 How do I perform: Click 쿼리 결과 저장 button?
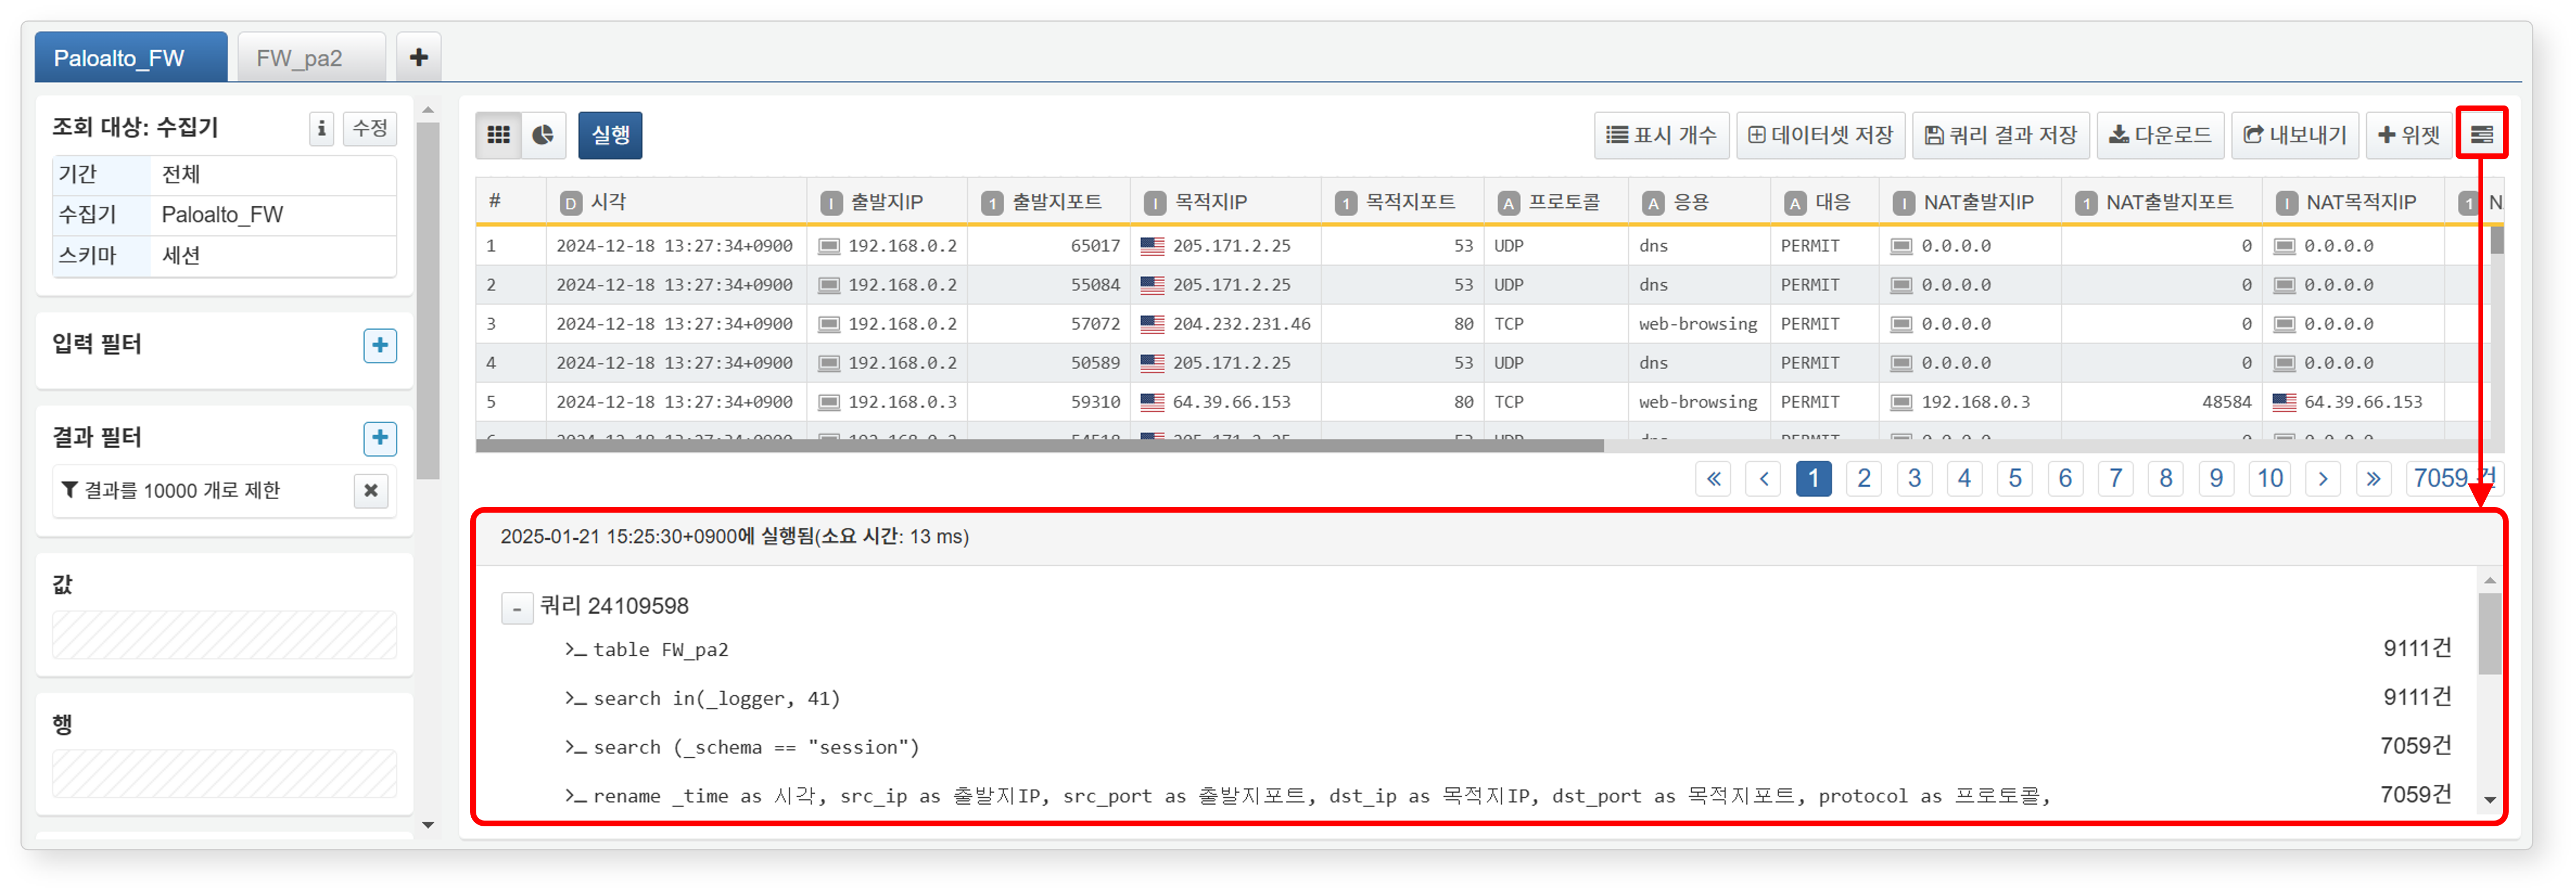point(2000,135)
